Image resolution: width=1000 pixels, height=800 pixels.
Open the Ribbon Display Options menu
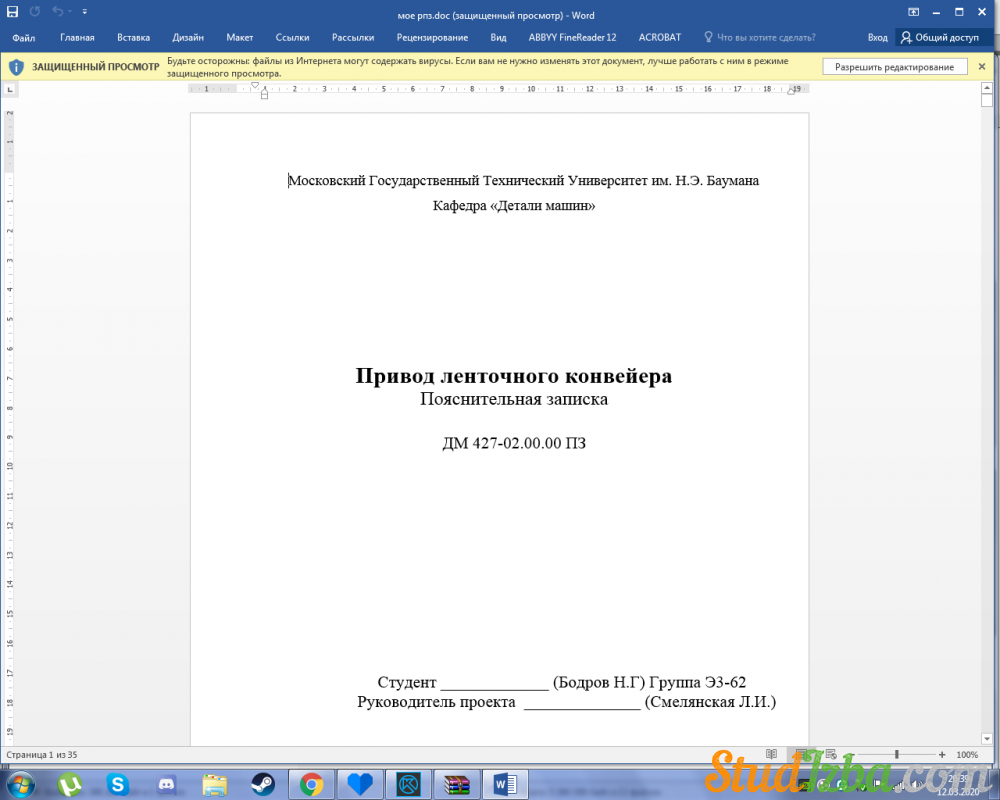[913, 12]
